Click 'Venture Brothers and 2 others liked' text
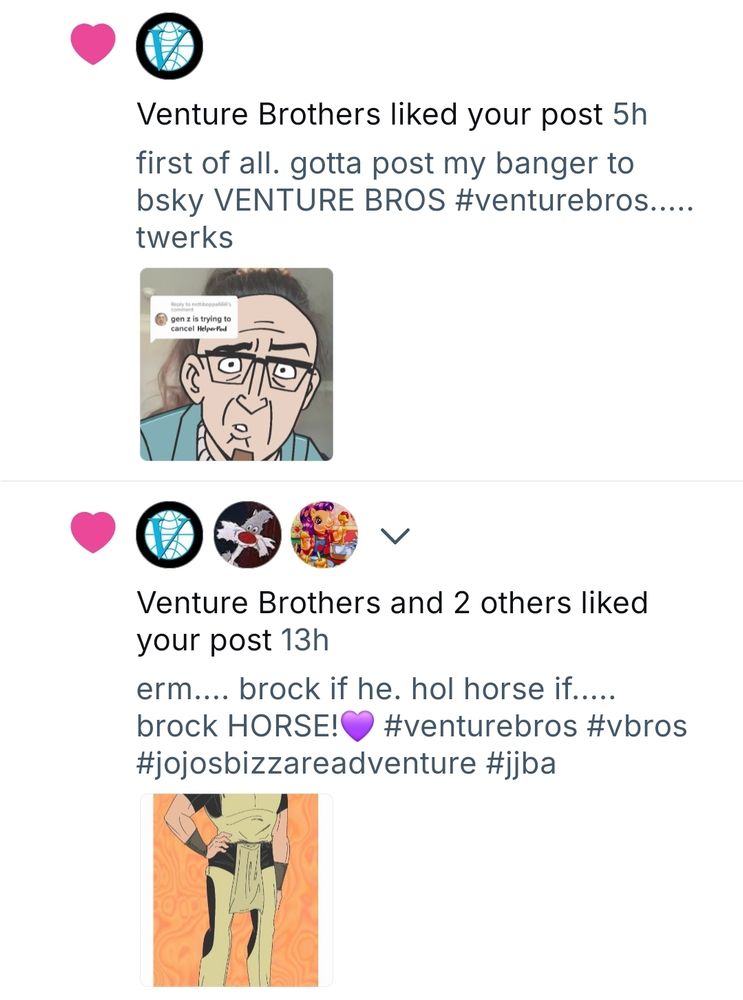 coord(392,603)
